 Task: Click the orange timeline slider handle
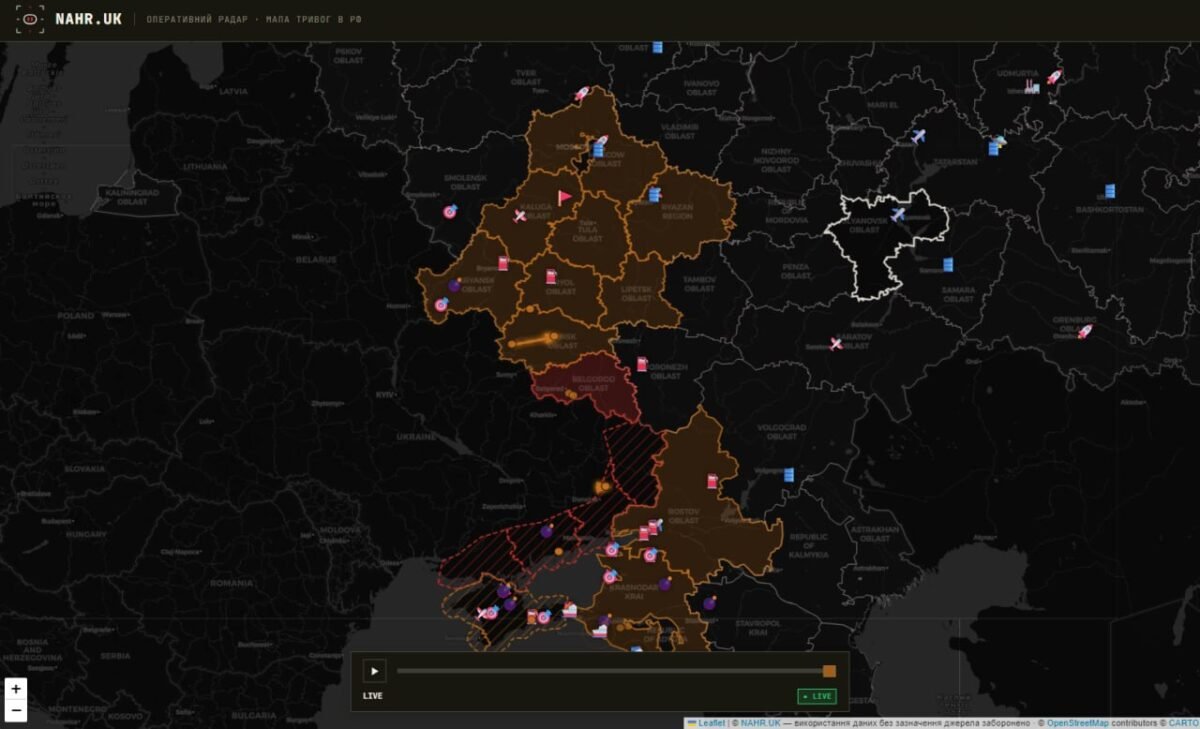pyautogui.click(x=829, y=671)
